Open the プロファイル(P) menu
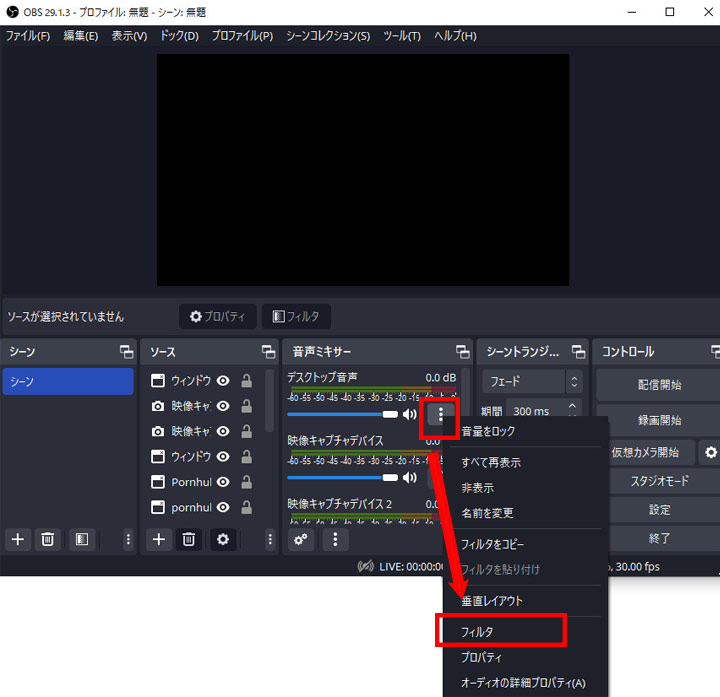 tap(242, 36)
